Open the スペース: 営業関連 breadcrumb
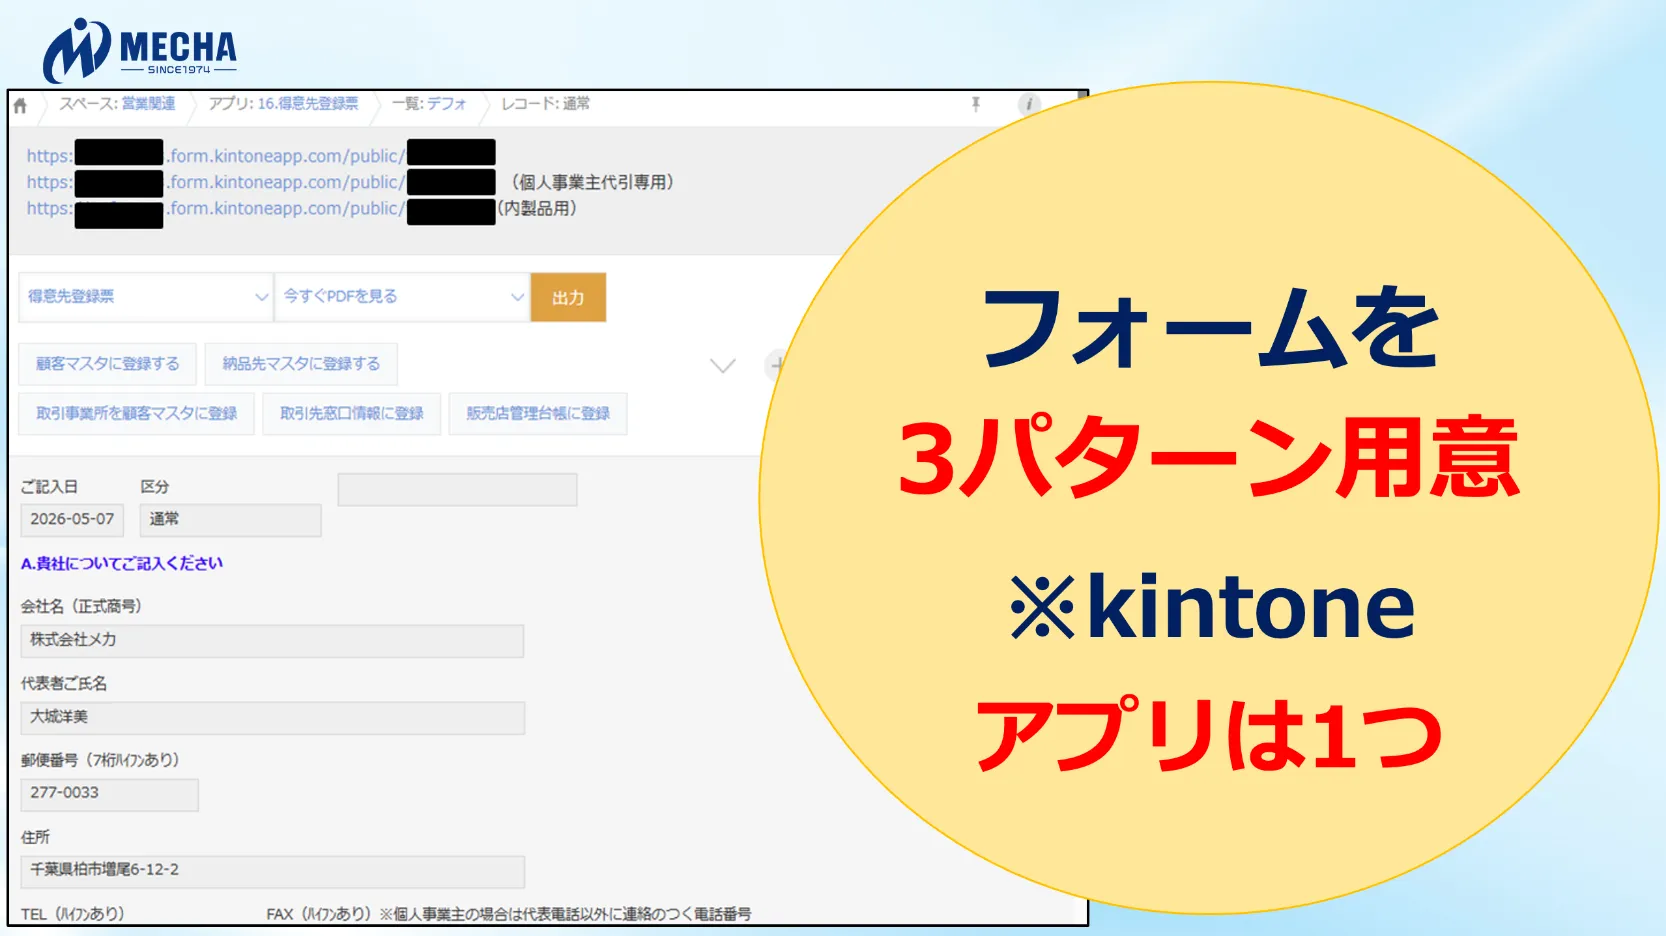Screen dimensions: 1666x936 click(117, 104)
